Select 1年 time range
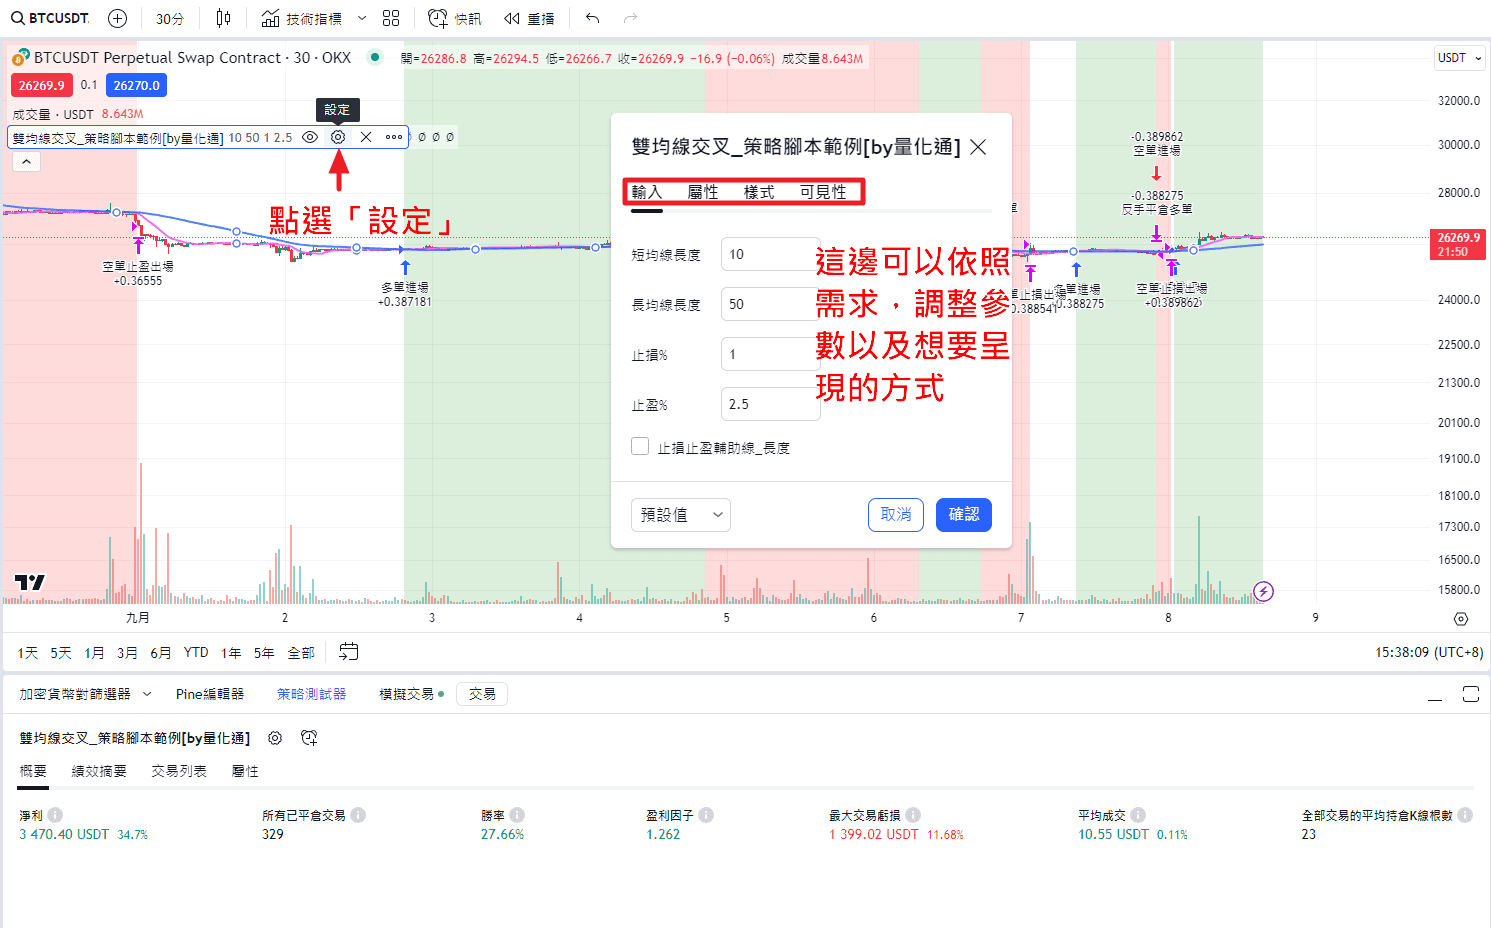 (x=231, y=653)
